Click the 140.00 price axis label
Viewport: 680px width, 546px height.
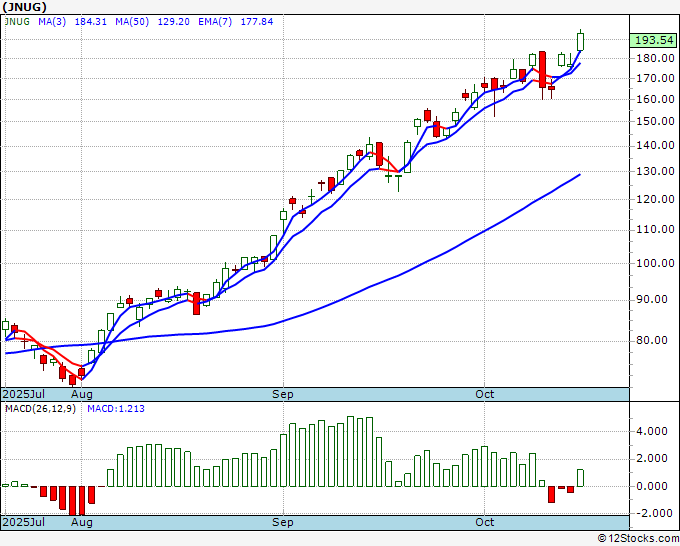click(655, 145)
